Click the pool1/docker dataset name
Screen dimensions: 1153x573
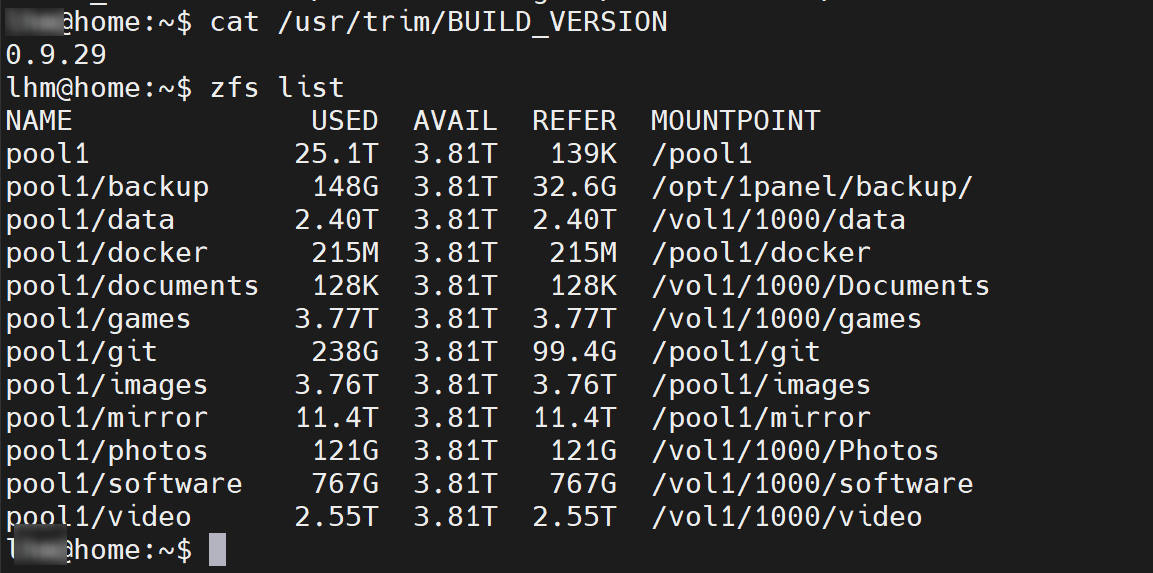(x=107, y=253)
